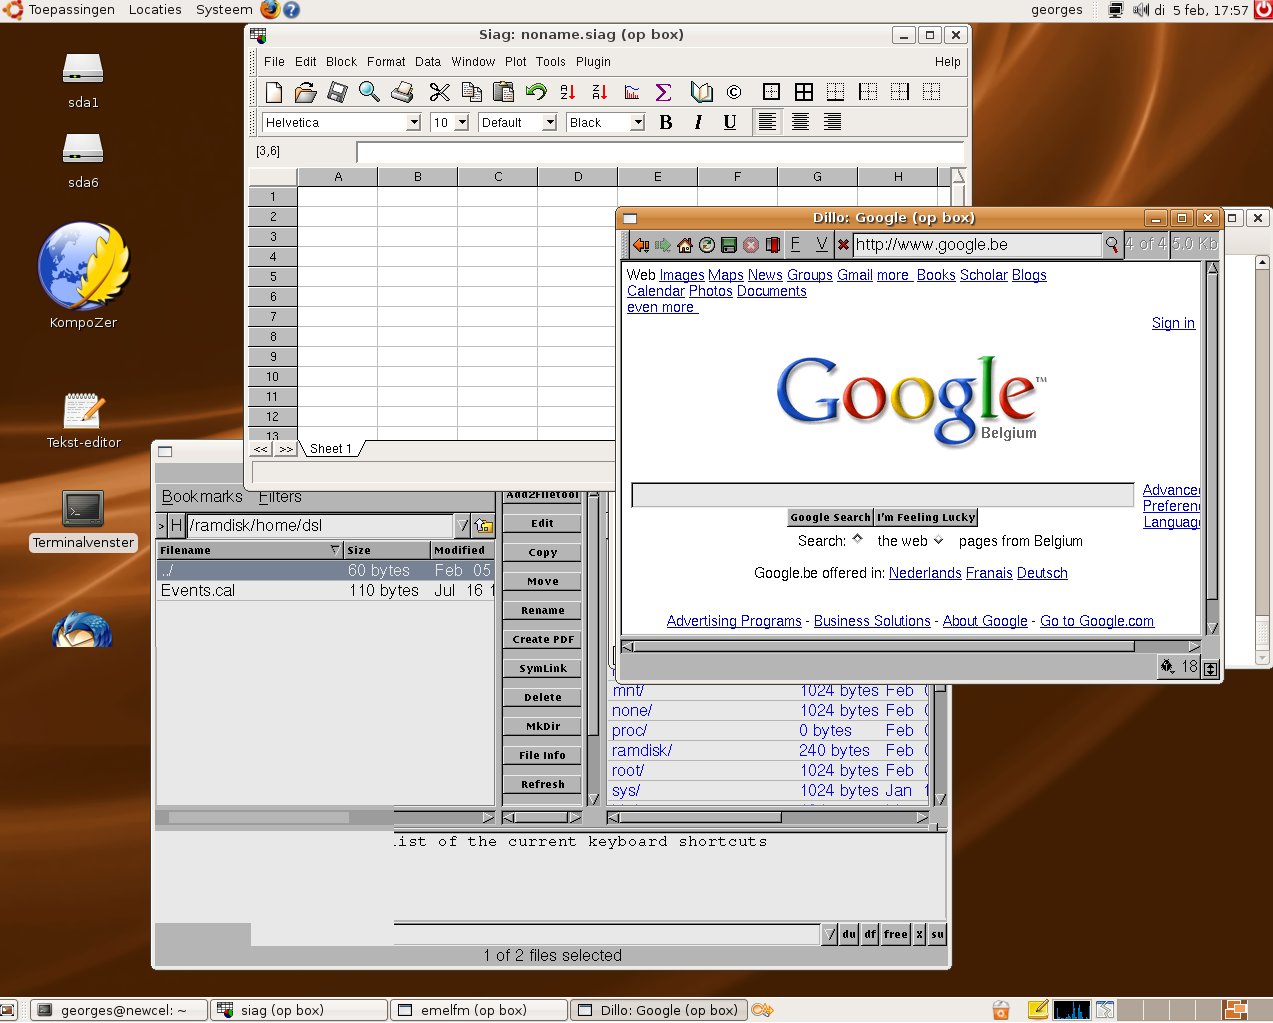Screen dimensions: 1273x1023
Task: Click the Print icon in Siag
Action: click(402, 92)
